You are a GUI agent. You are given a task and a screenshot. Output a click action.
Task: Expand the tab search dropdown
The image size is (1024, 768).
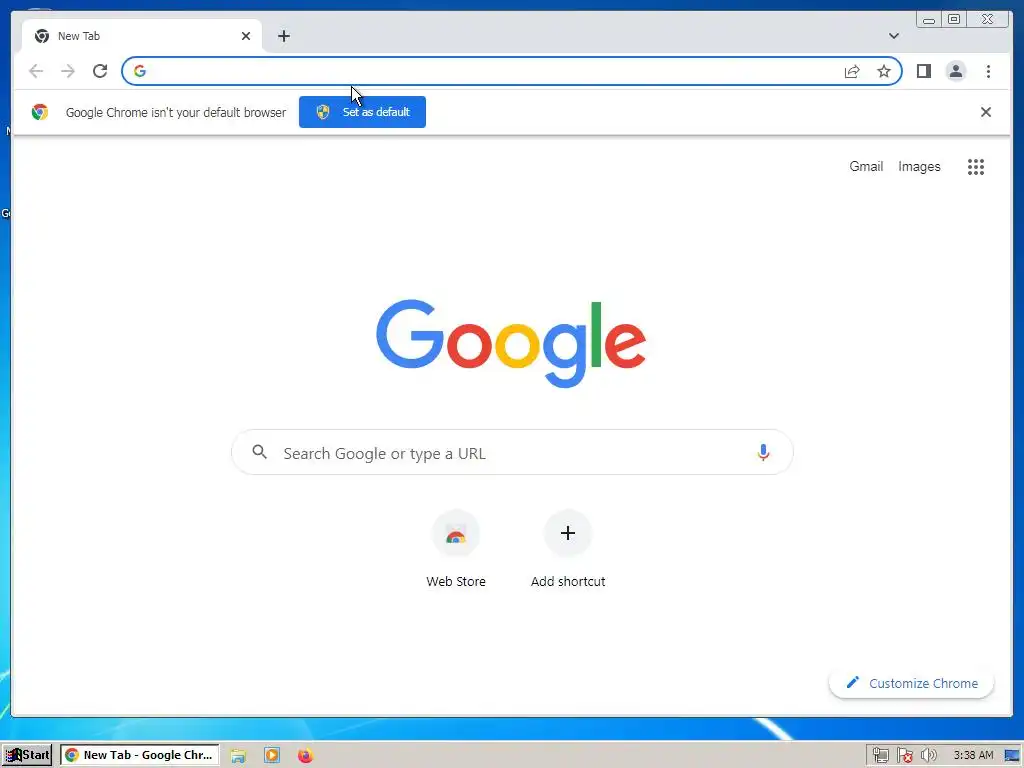pos(893,36)
